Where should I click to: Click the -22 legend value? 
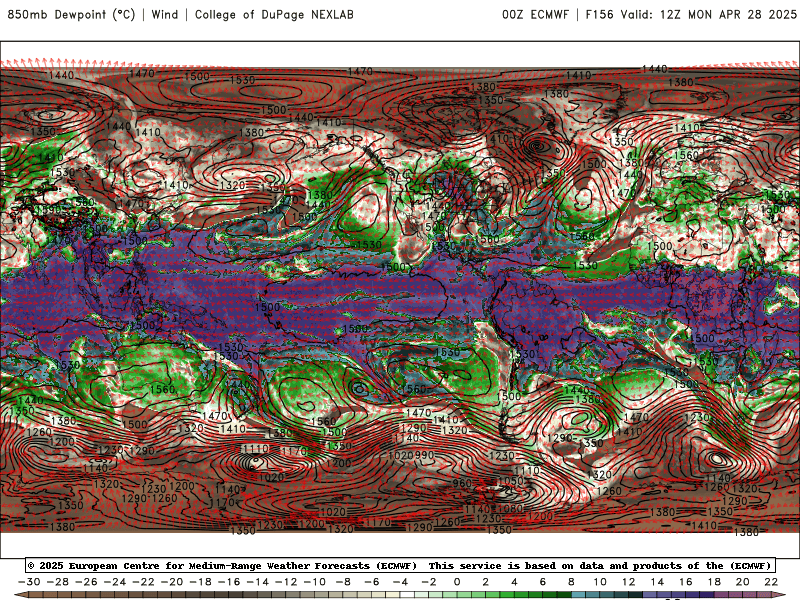143,582
